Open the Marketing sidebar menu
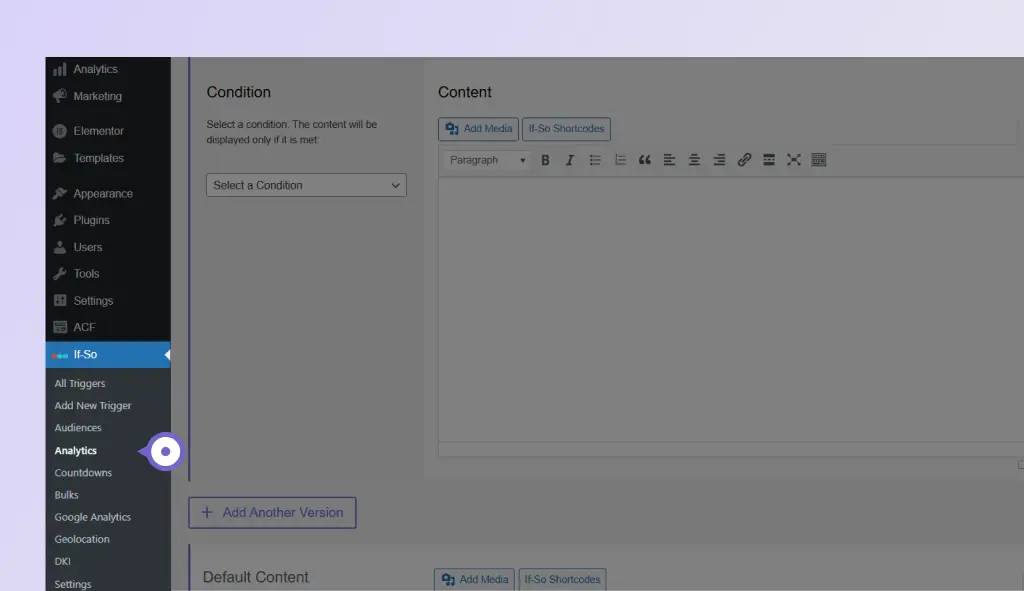1024x591 pixels. tap(108, 96)
